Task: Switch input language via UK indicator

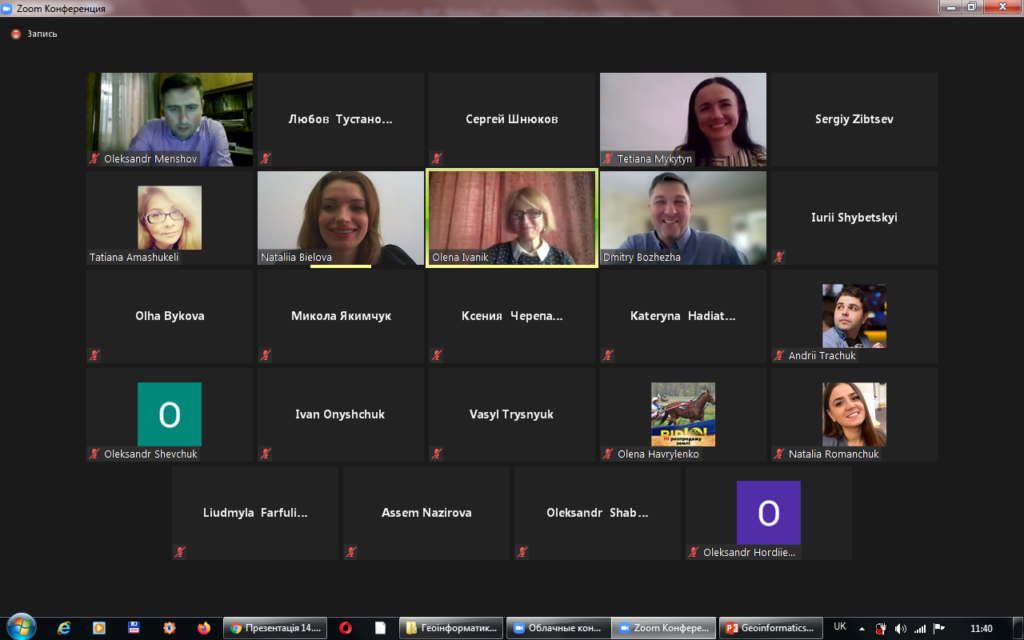Action: (840, 627)
